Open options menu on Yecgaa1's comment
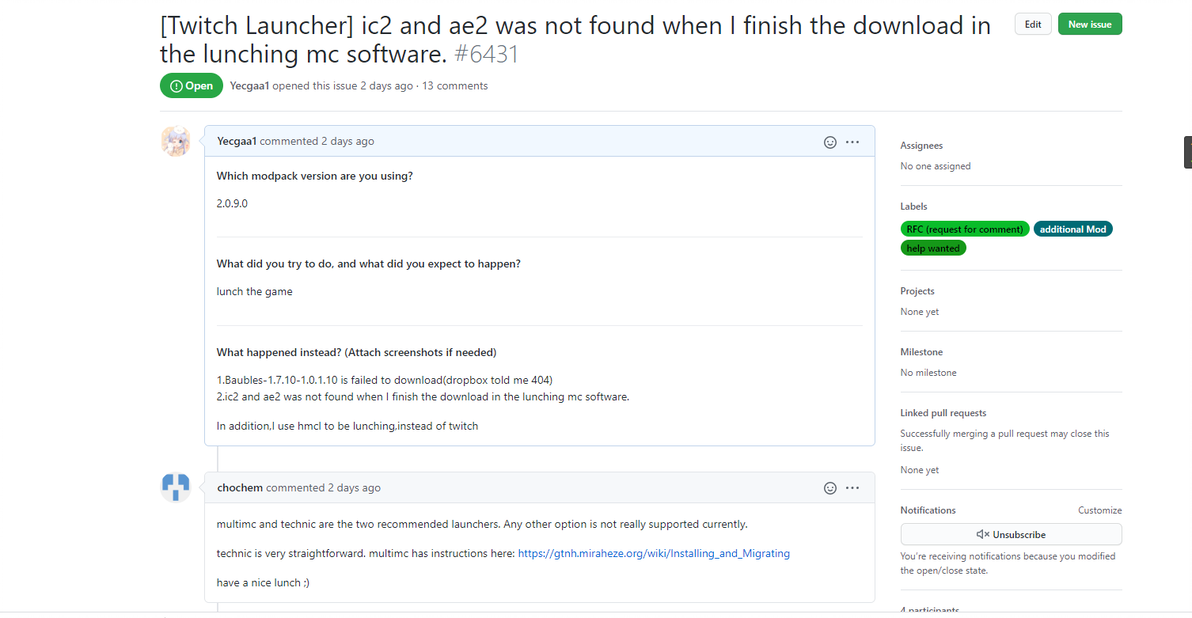This screenshot has width=1192, height=618. pyautogui.click(x=852, y=142)
